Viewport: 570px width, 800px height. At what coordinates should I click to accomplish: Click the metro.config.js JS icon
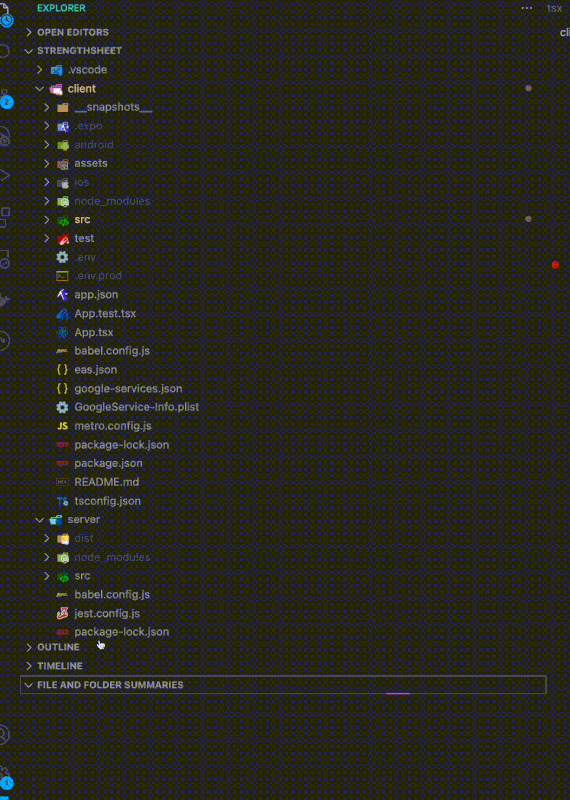click(x=62, y=426)
